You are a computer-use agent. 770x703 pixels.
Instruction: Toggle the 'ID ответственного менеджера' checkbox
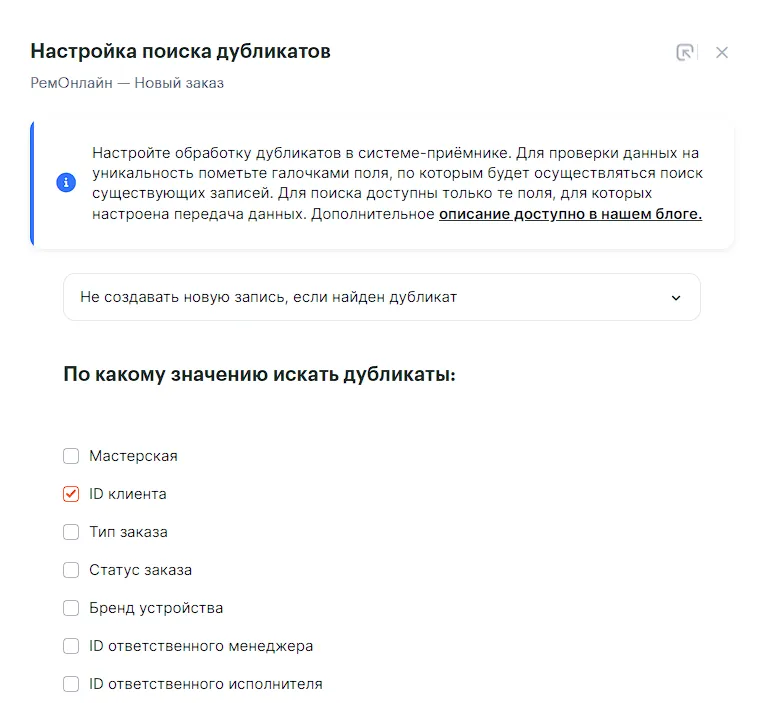pos(71,646)
